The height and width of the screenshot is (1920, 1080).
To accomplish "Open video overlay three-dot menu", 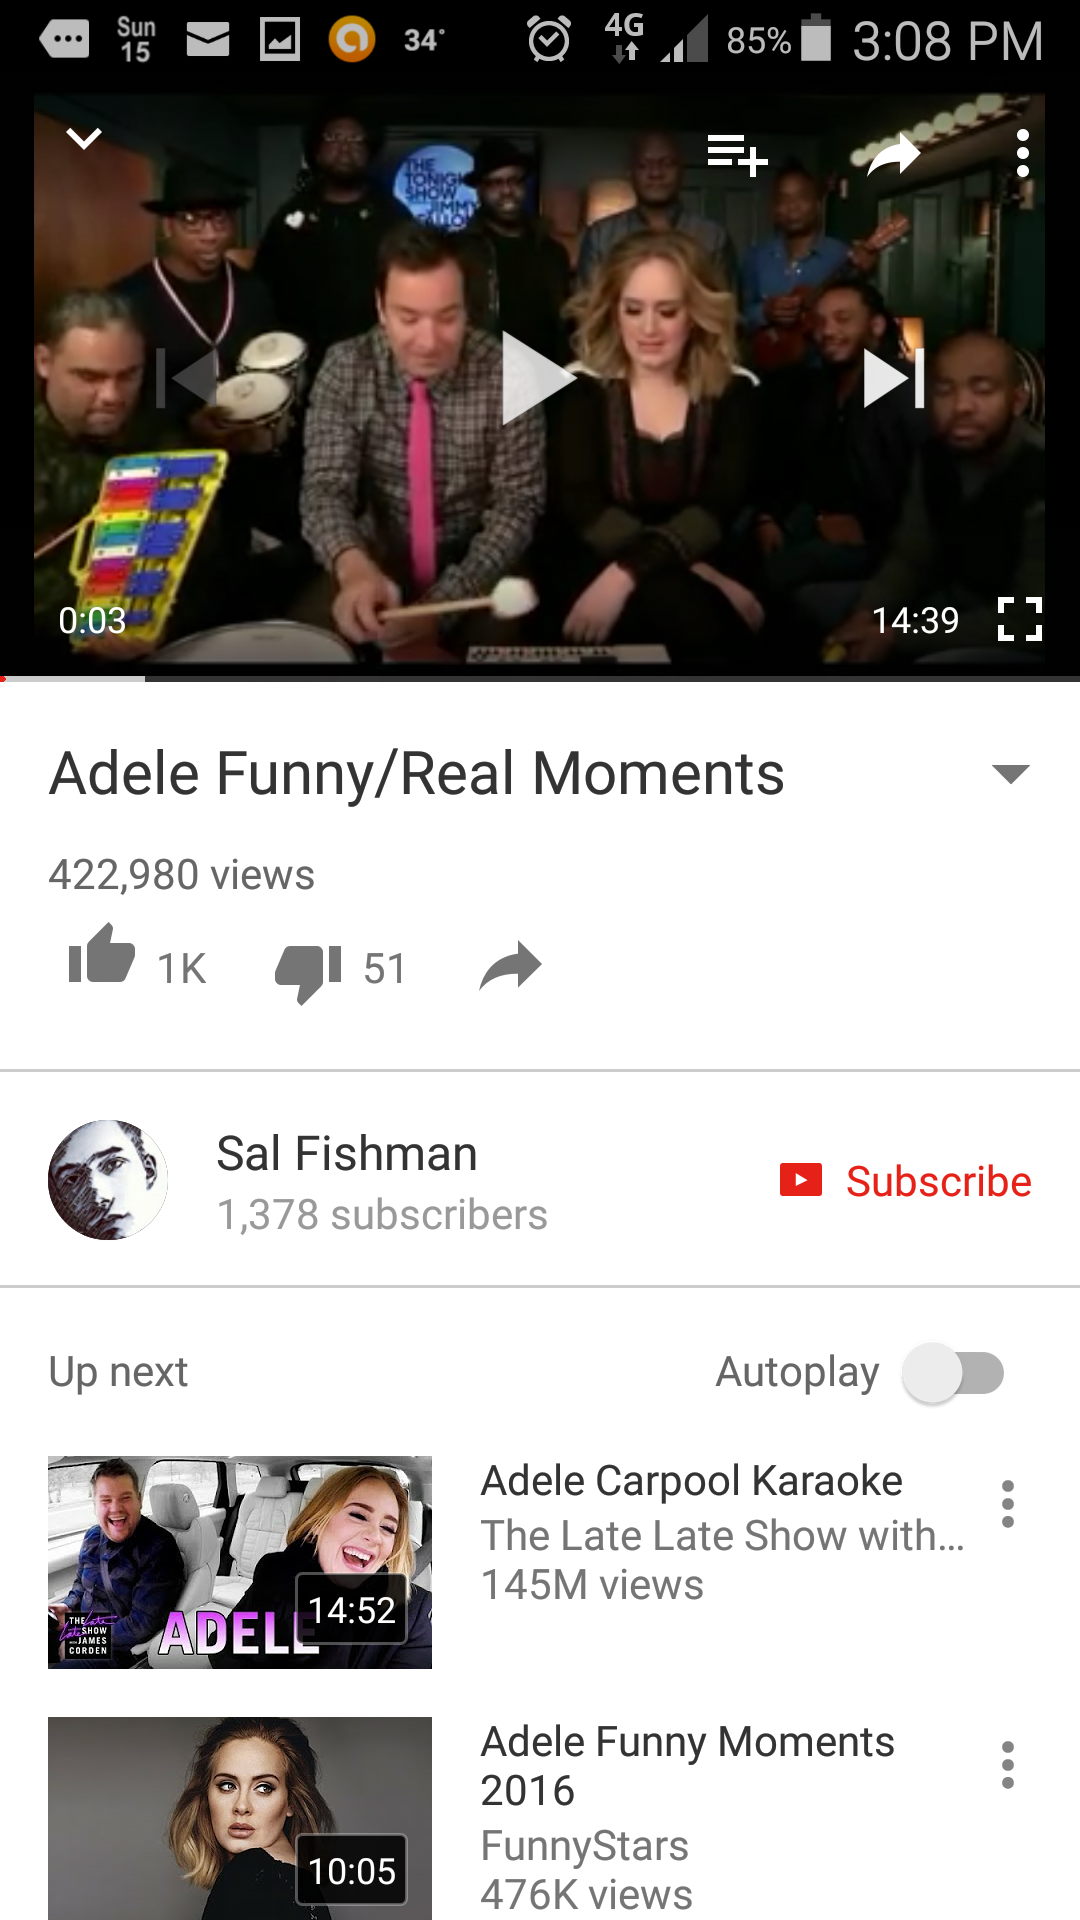I will coord(1022,153).
